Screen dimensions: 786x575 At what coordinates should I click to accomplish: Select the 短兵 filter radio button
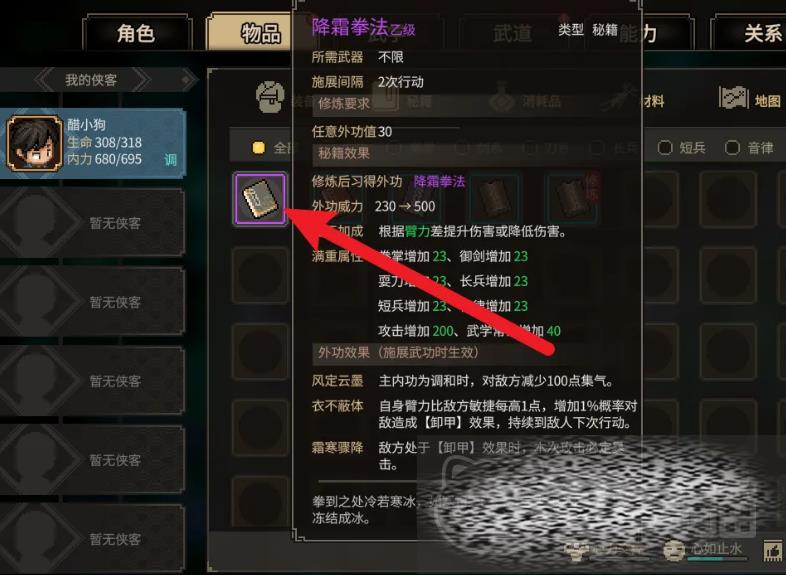665,147
